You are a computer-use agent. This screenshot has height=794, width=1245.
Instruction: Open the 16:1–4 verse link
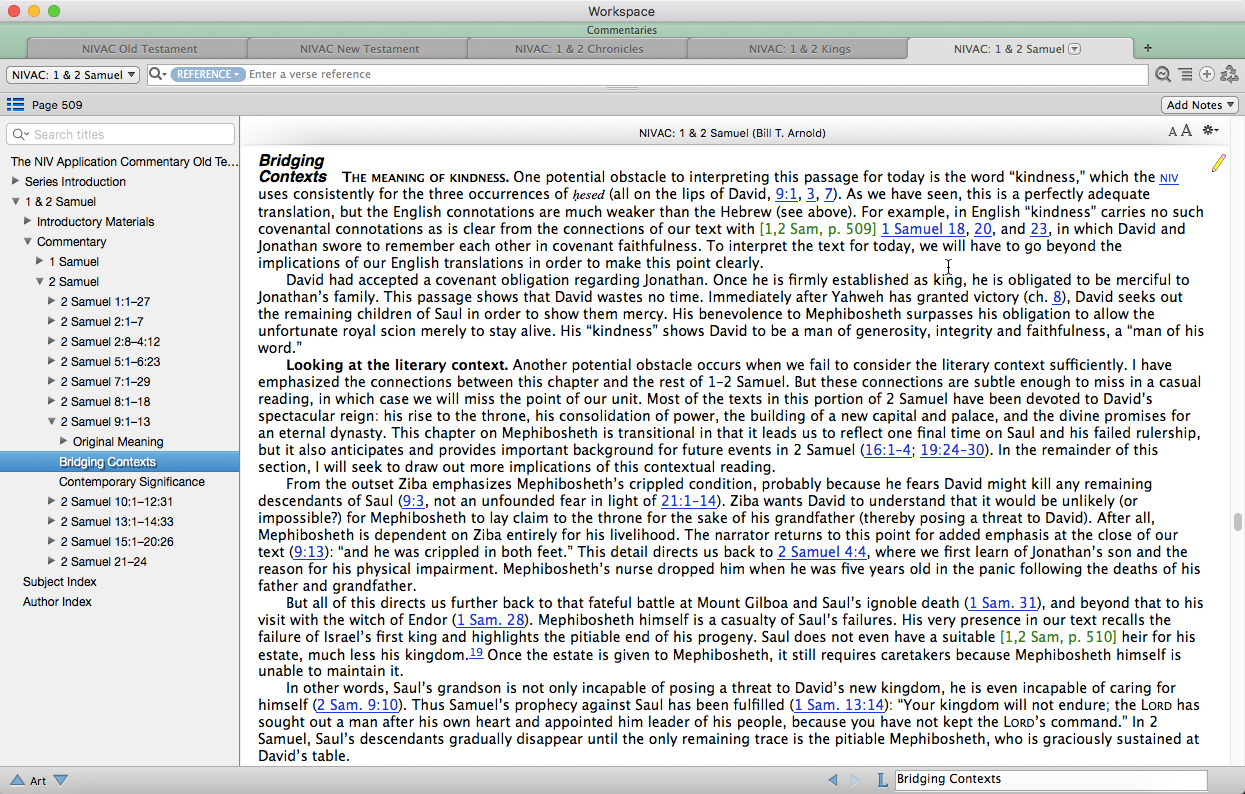[888, 450]
